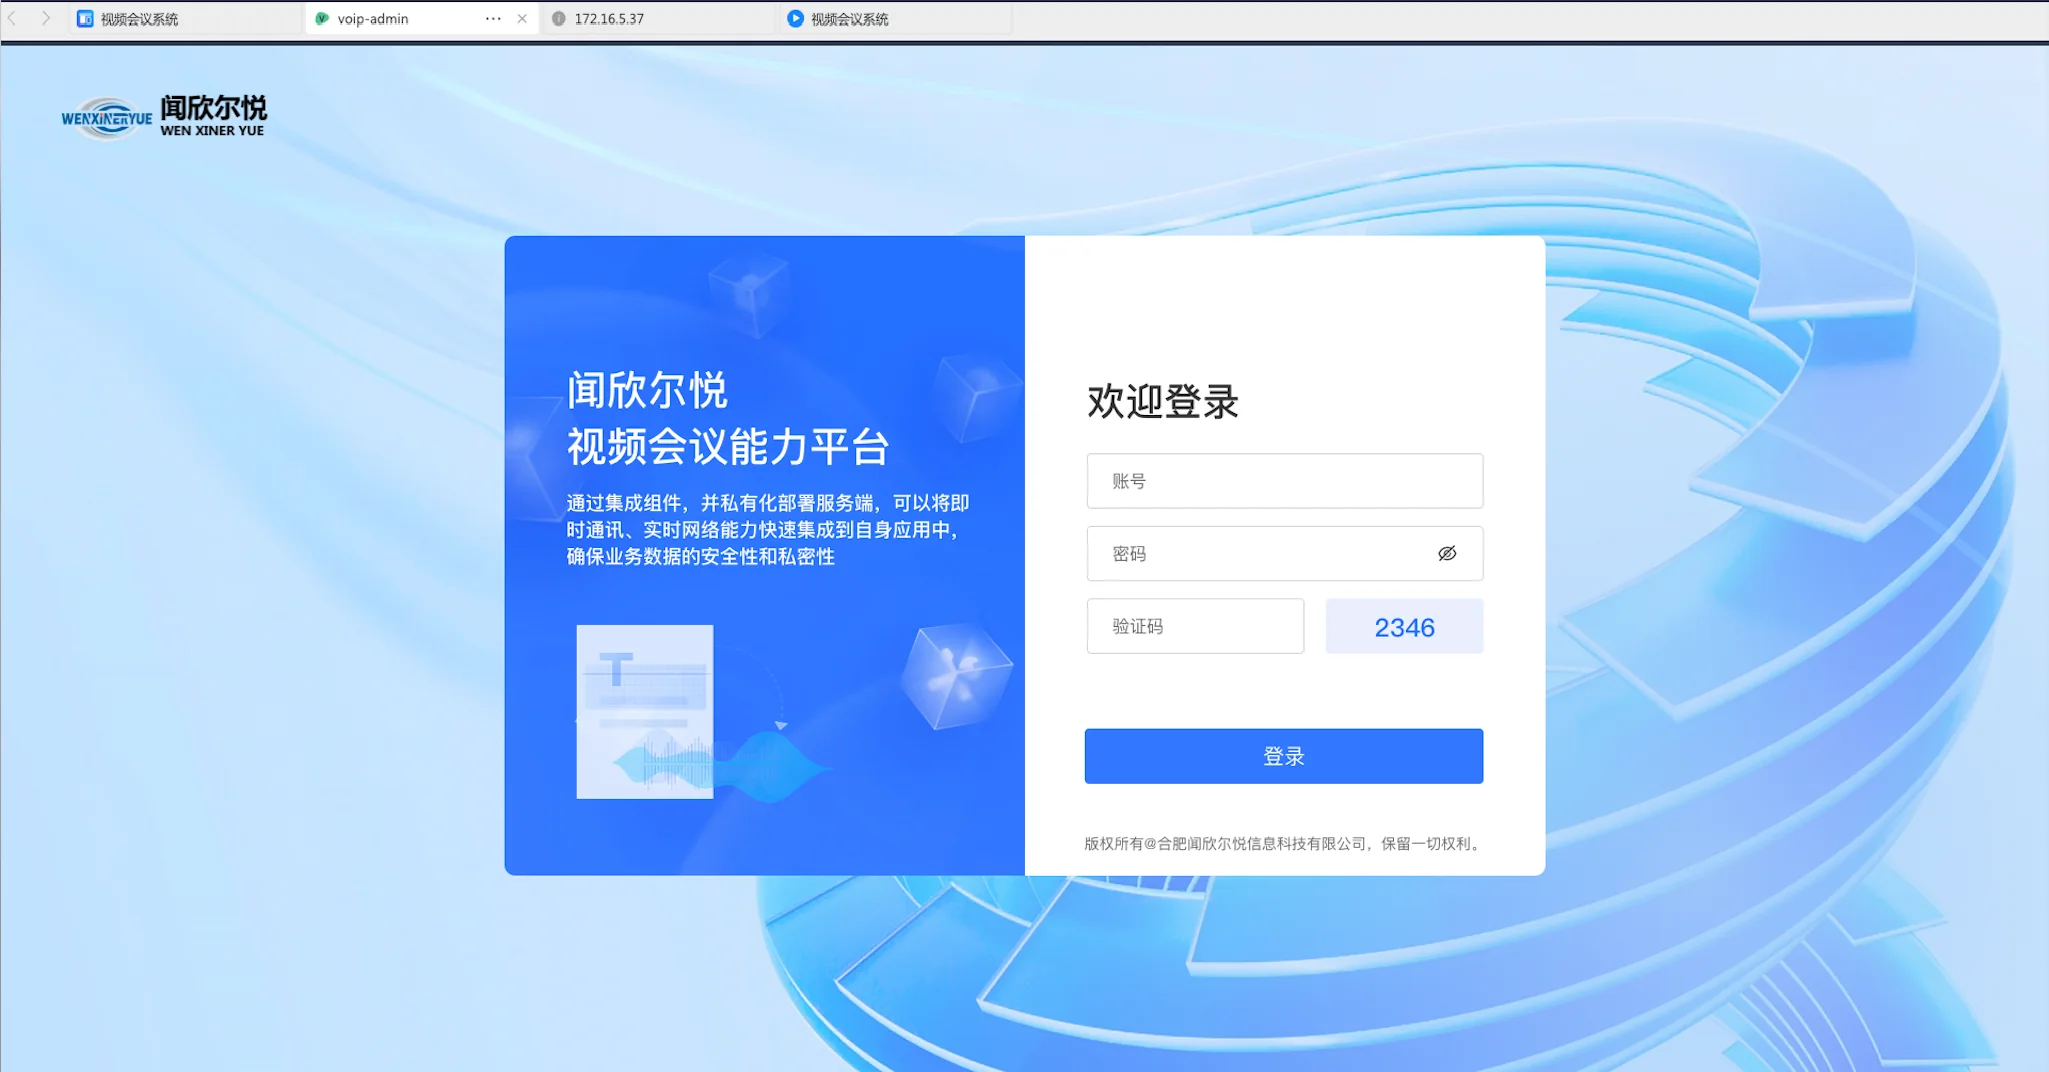Click the first 视频会议系统 tab favicon

click(x=85, y=19)
